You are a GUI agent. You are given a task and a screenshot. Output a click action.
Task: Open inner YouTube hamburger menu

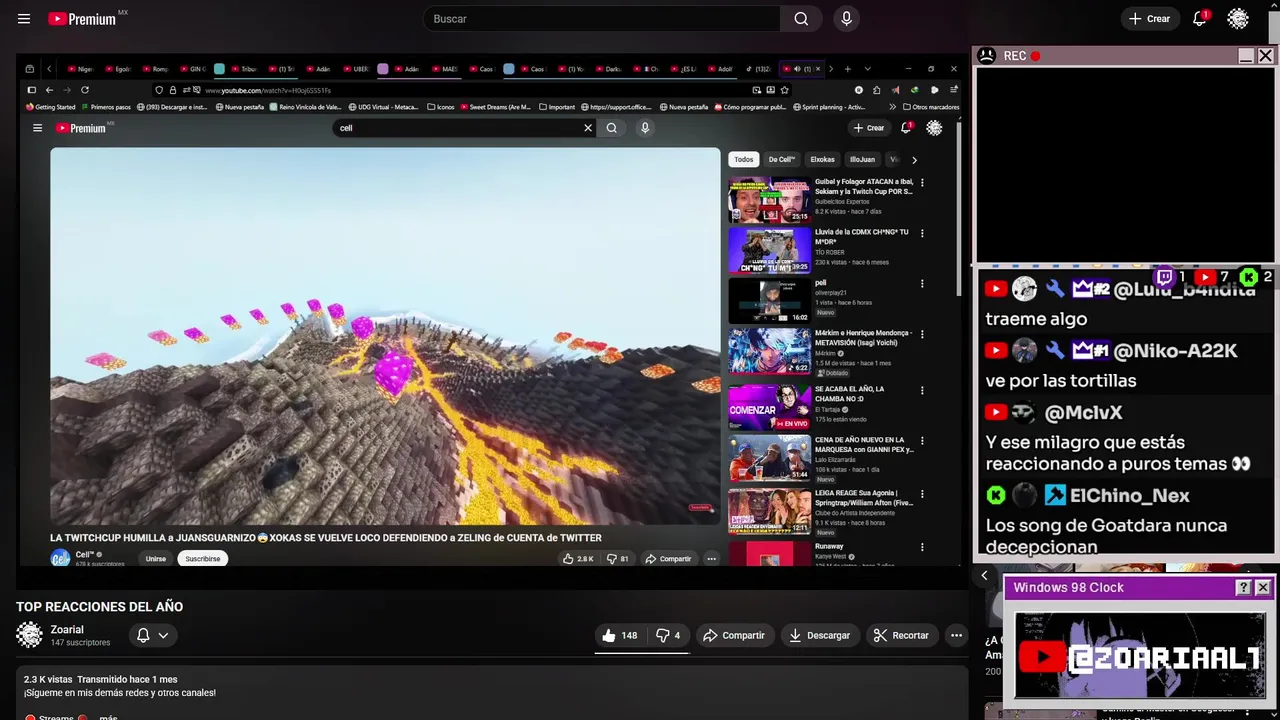click(37, 128)
